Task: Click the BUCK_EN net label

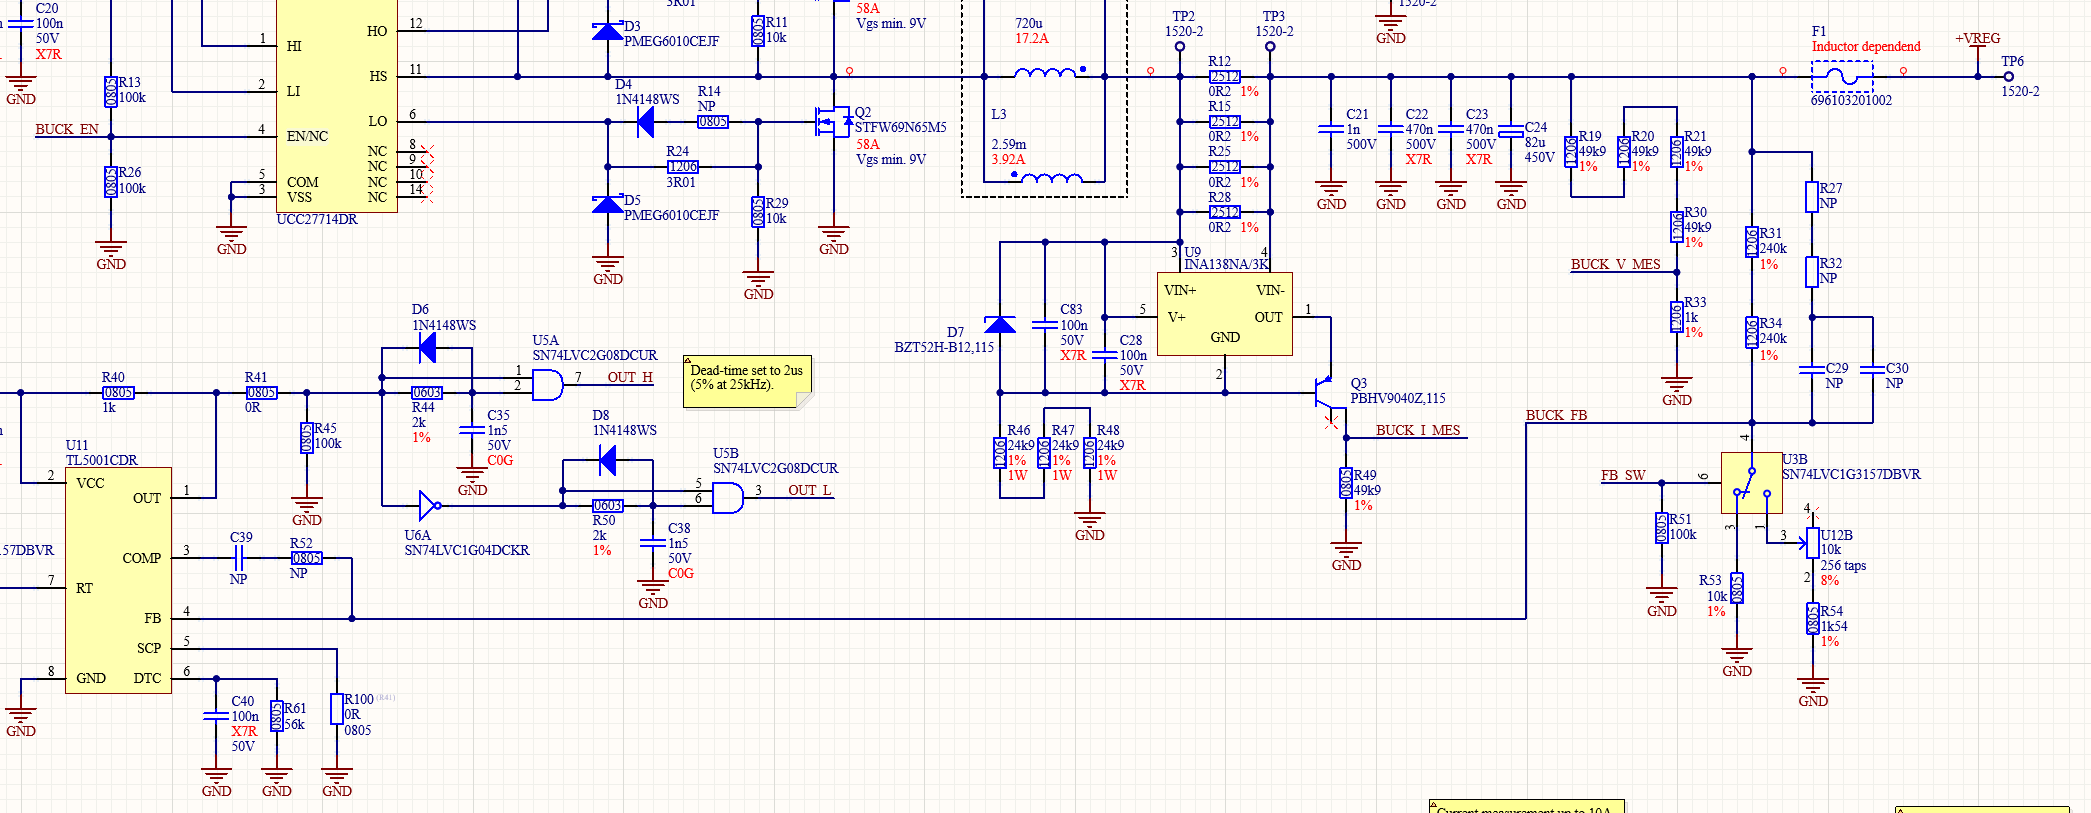Action: (67, 130)
